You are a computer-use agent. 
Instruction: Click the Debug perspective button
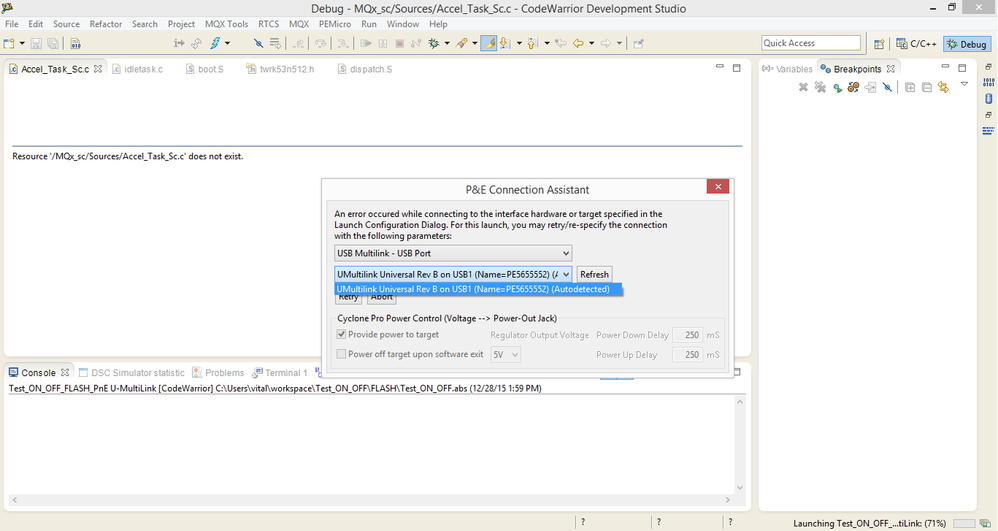click(x=967, y=43)
